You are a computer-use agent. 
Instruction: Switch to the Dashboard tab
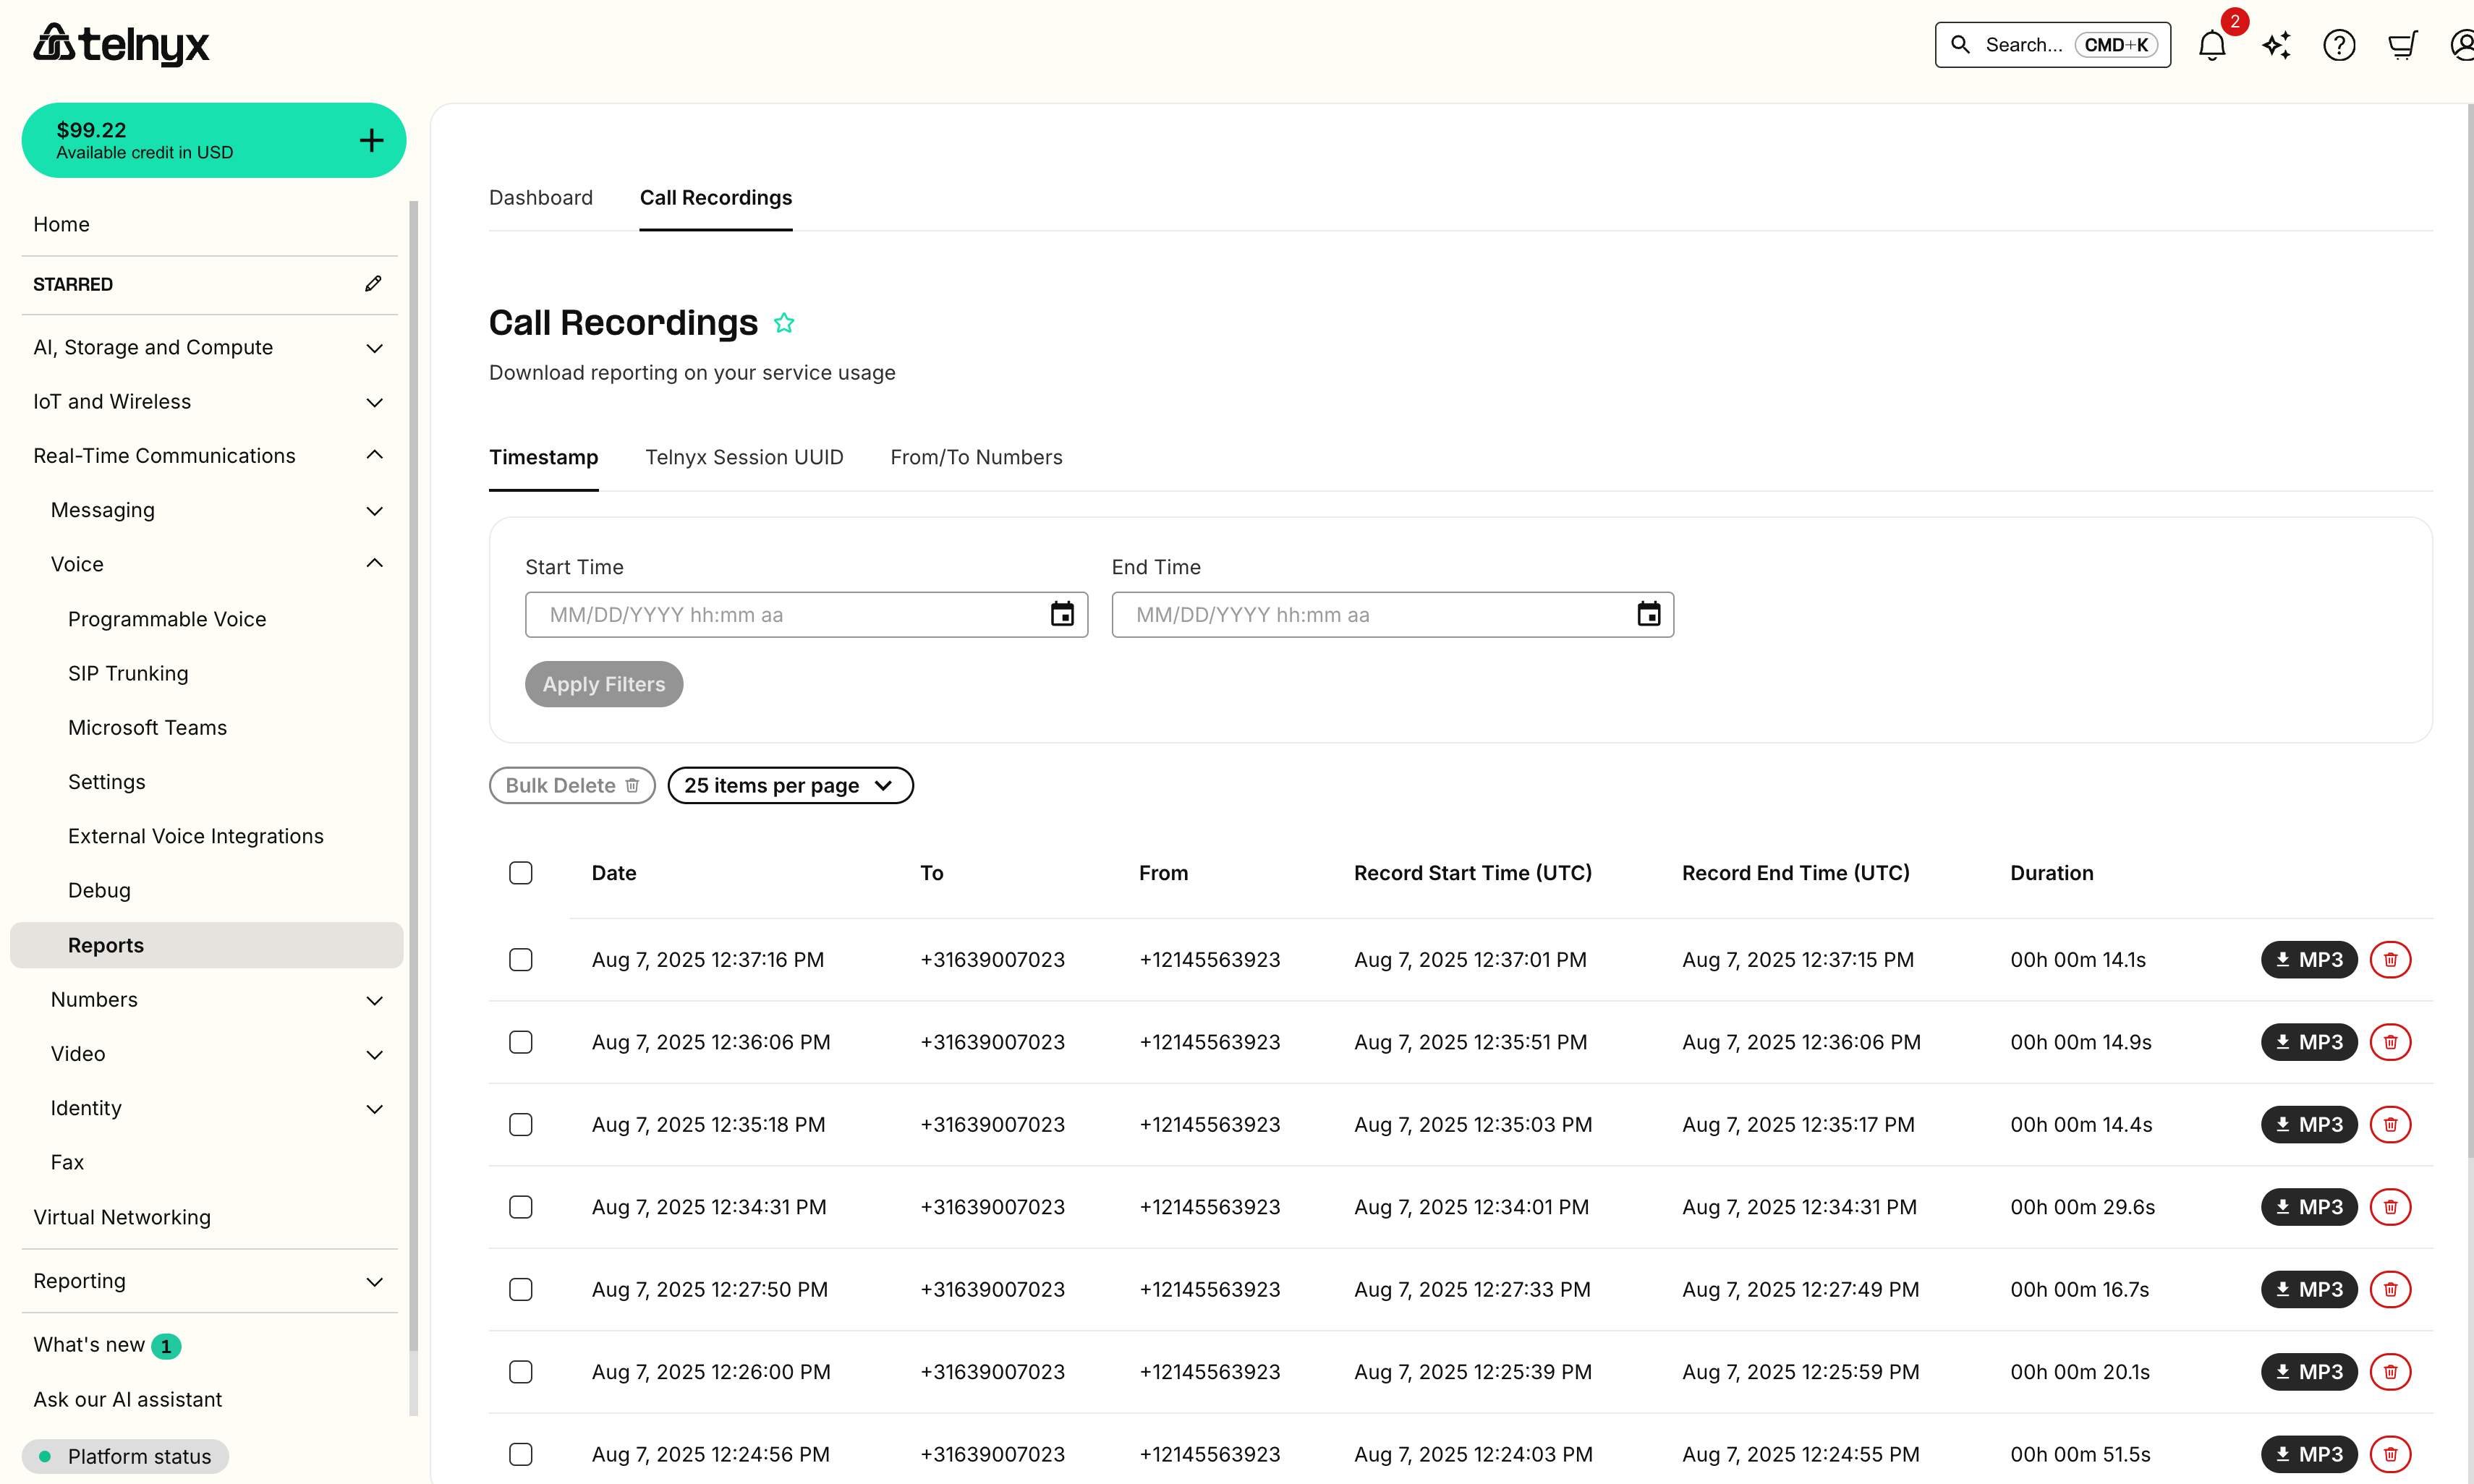541,197
